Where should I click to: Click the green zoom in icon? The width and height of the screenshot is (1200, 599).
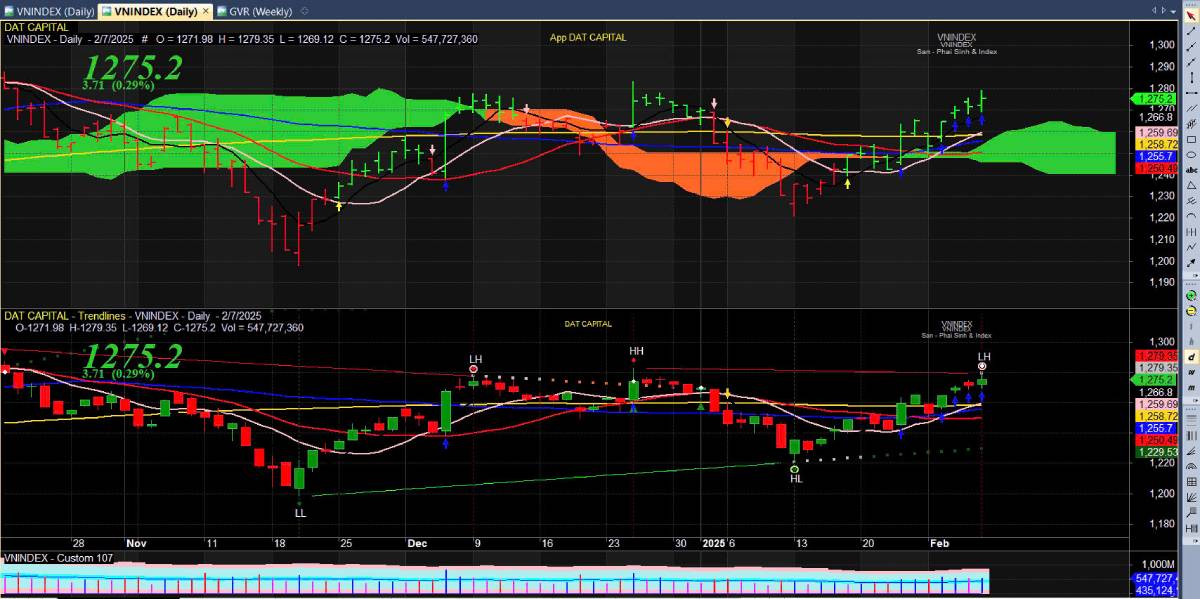click(1191, 295)
